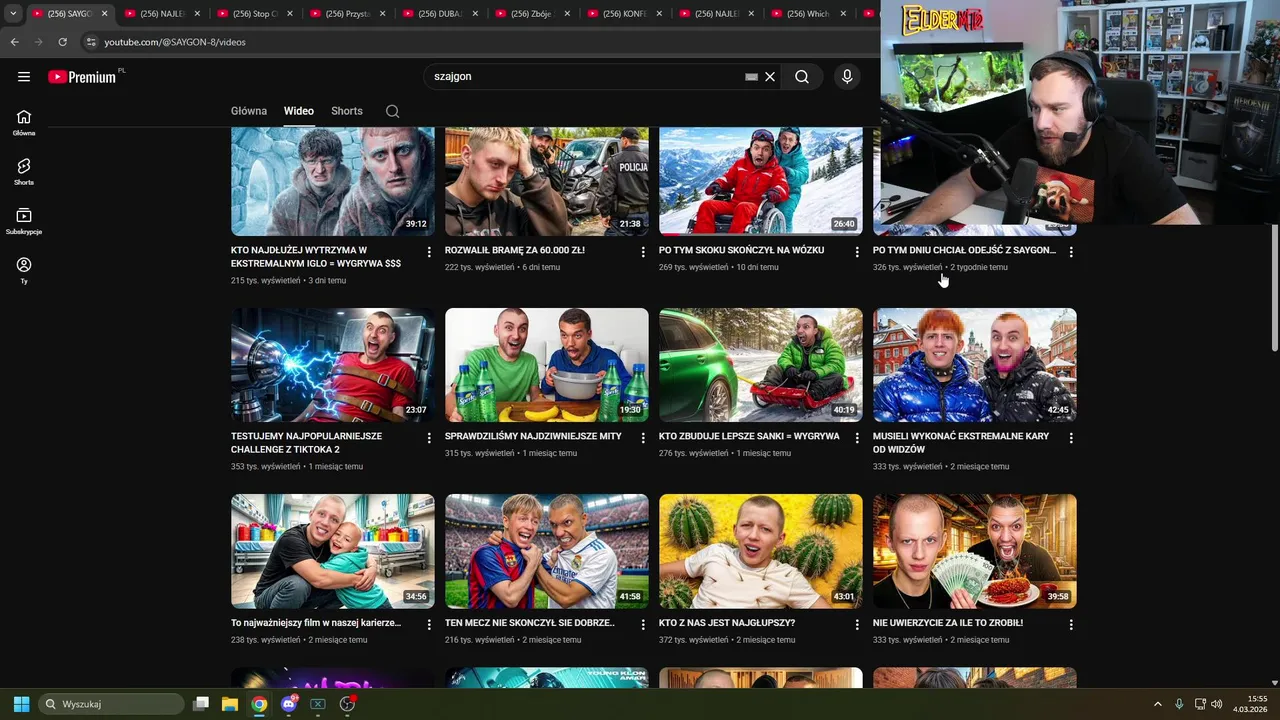Reload the current page
This screenshot has width=1280, height=720.
pos(62,42)
